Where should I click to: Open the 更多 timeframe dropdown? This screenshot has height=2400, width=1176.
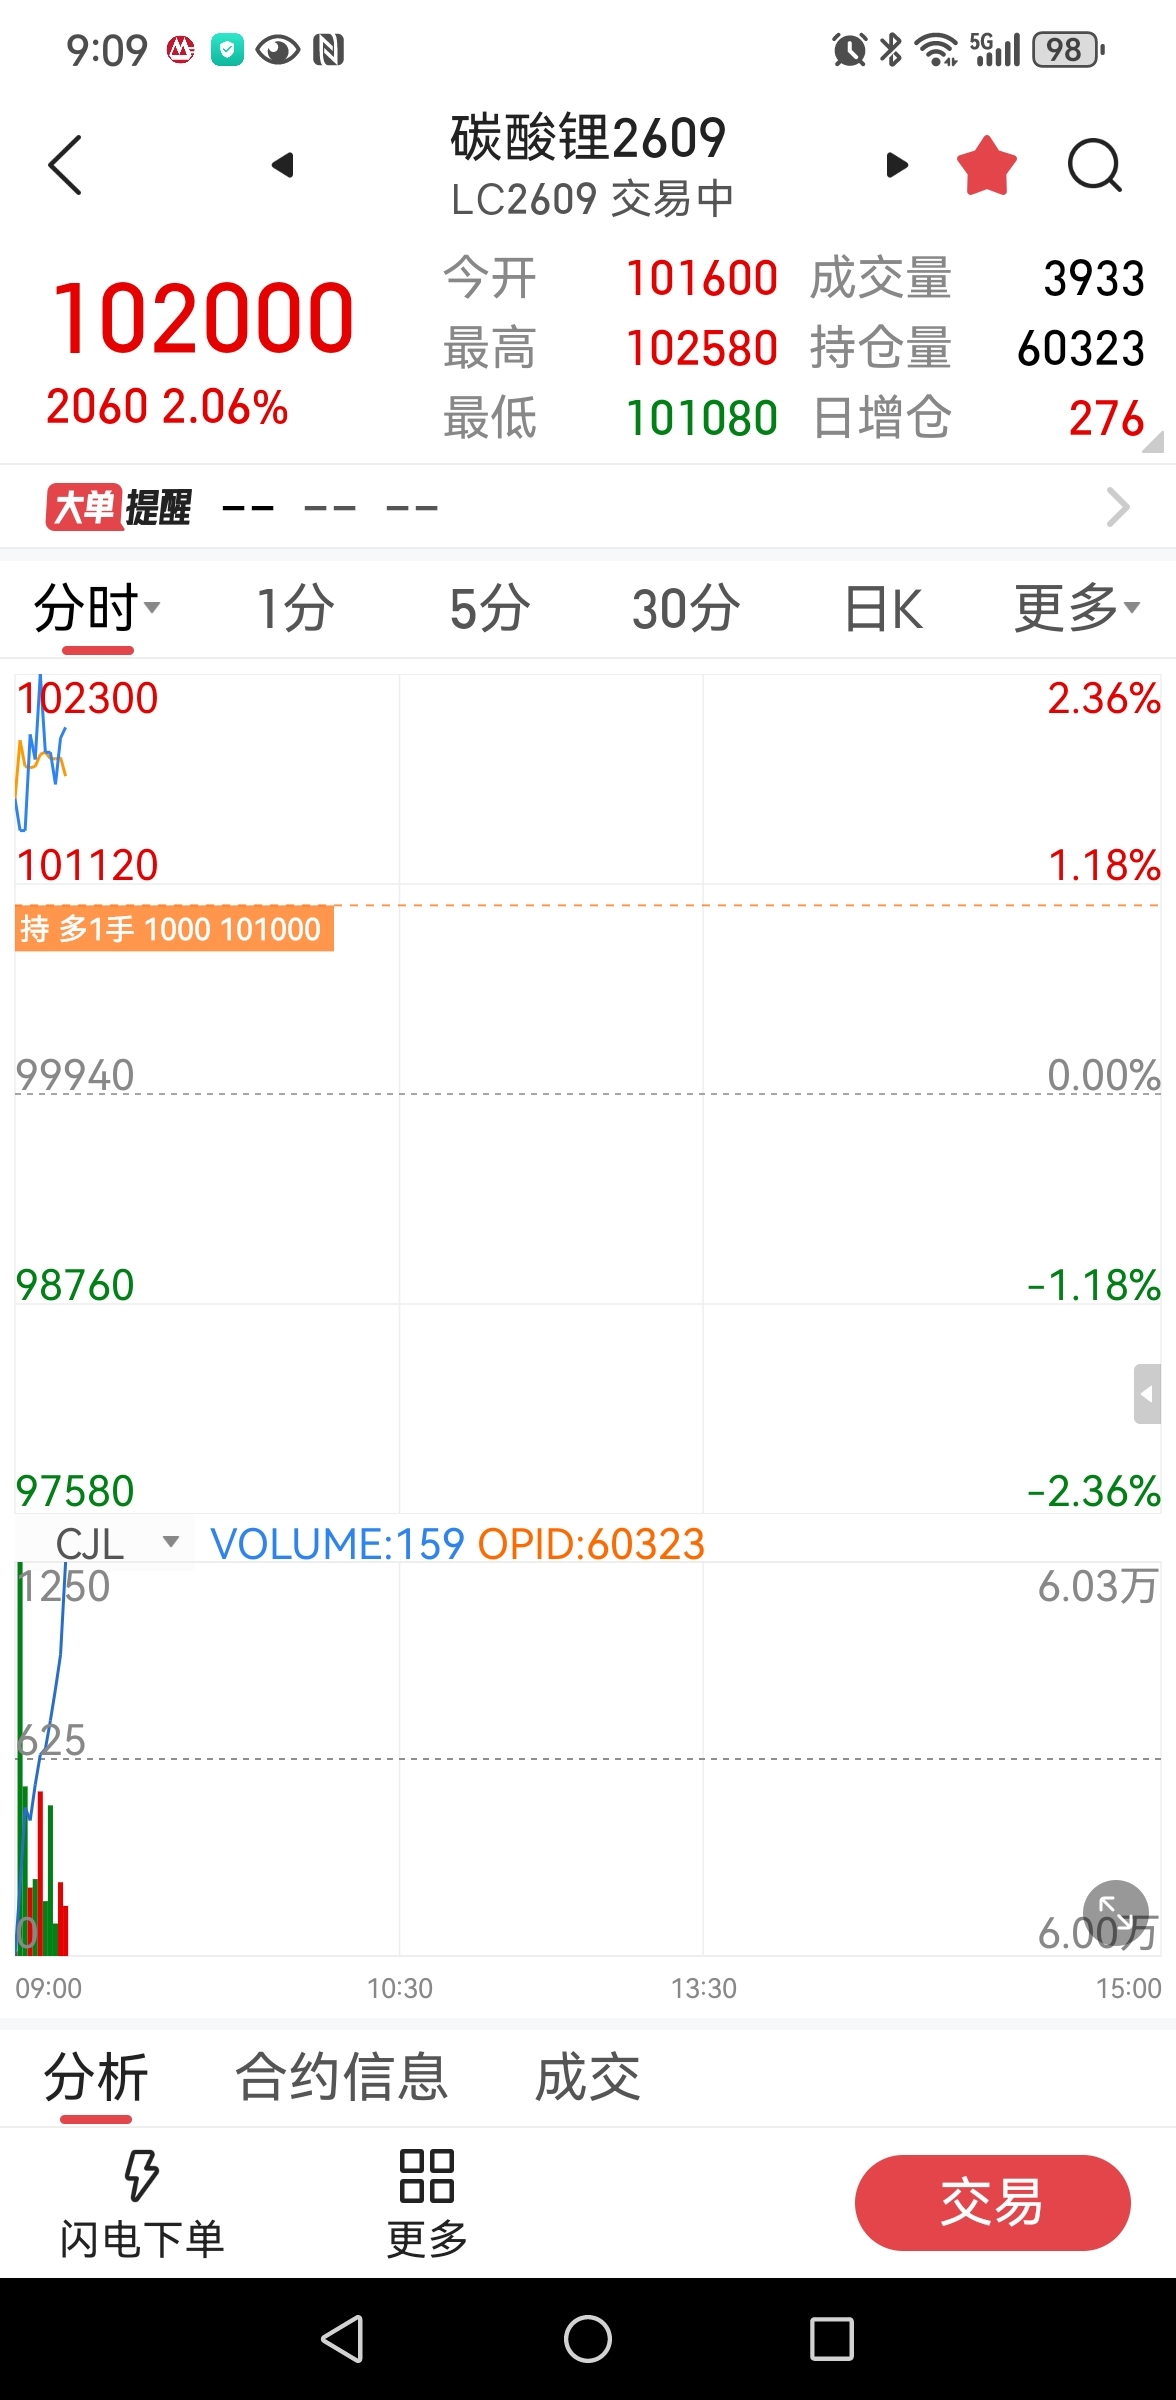click(1077, 608)
